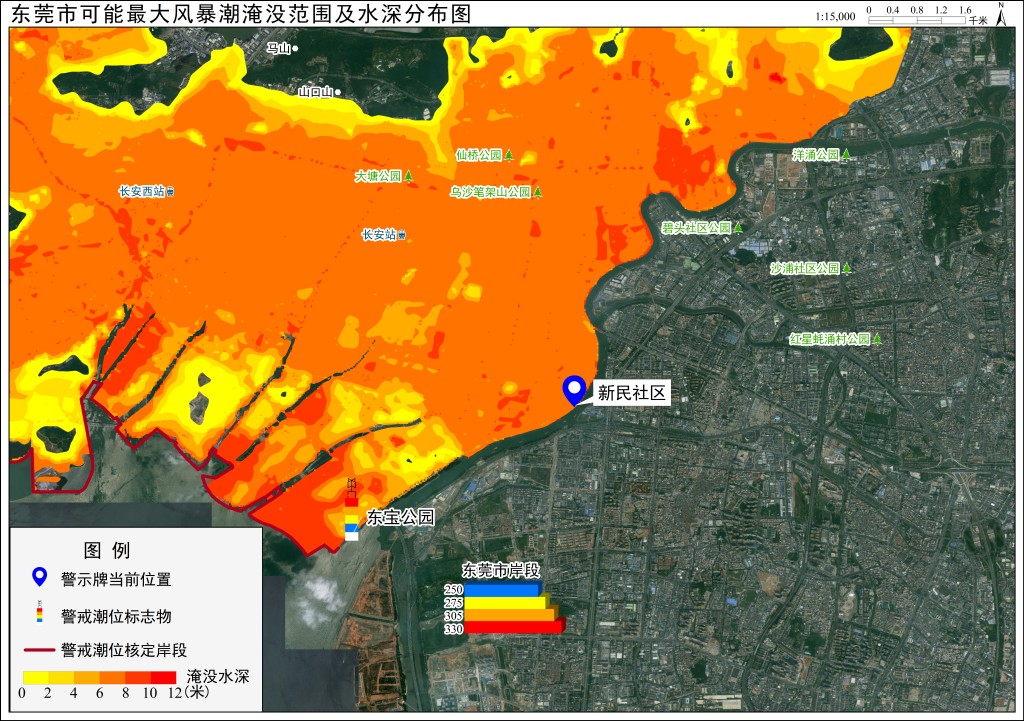Click the 图例 legend heading
Viewport: 1024px width, 721px height.
(x=107, y=550)
